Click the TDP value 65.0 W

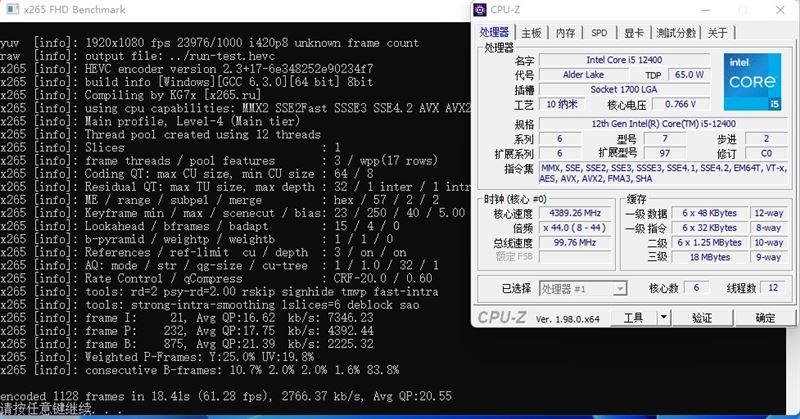(x=689, y=75)
